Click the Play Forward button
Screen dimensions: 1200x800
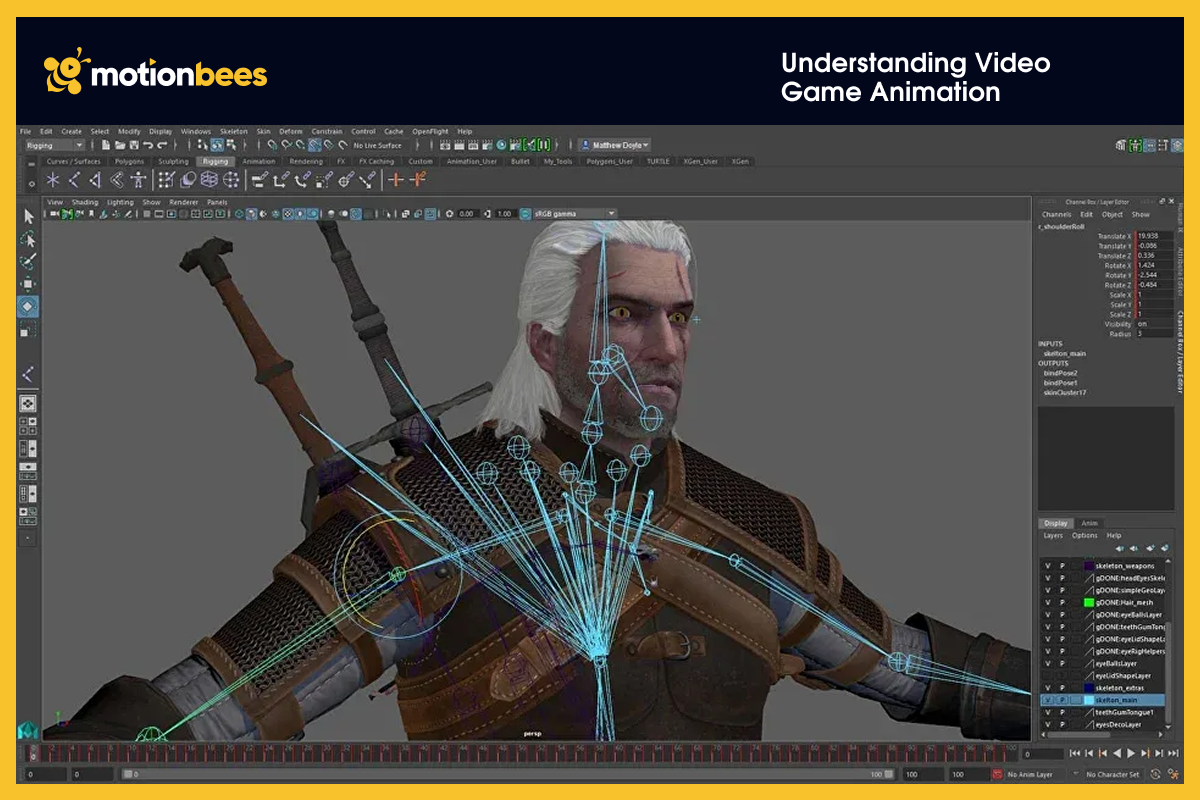1131,753
